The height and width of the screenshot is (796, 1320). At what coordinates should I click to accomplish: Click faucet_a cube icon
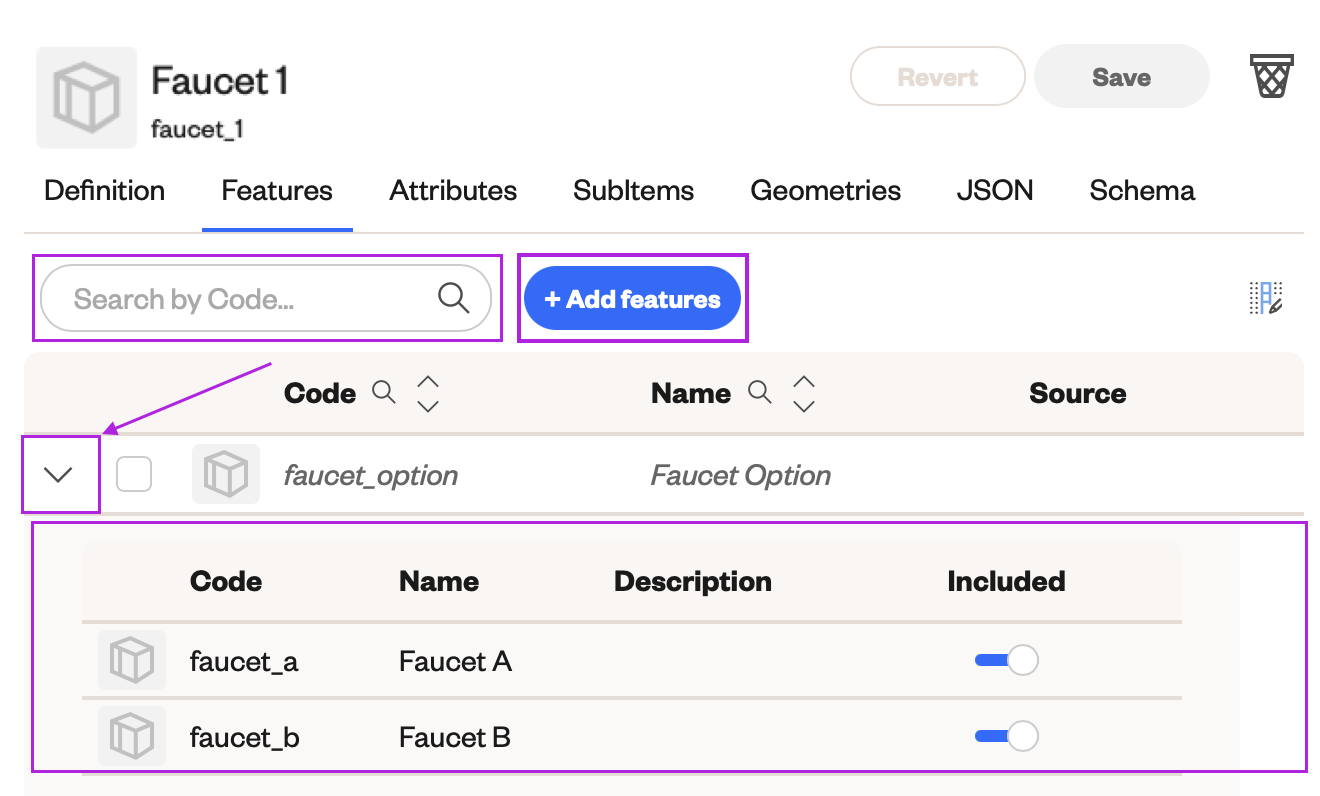(x=132, y=661)
